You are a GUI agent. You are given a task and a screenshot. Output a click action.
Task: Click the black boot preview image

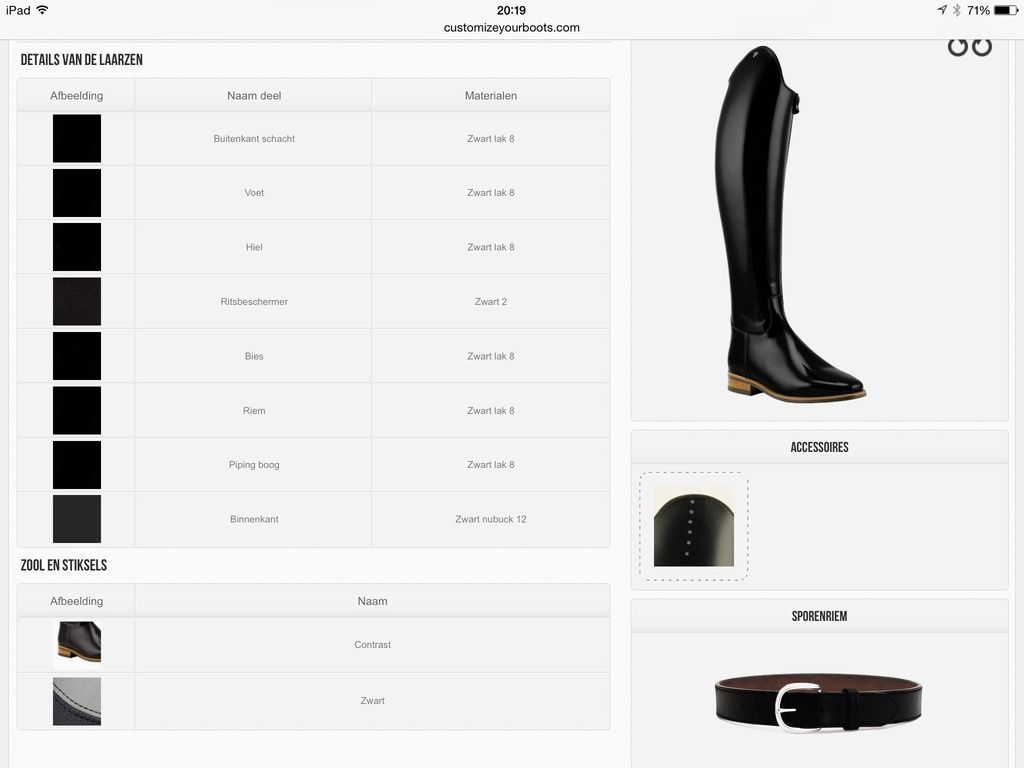point(790,223)
